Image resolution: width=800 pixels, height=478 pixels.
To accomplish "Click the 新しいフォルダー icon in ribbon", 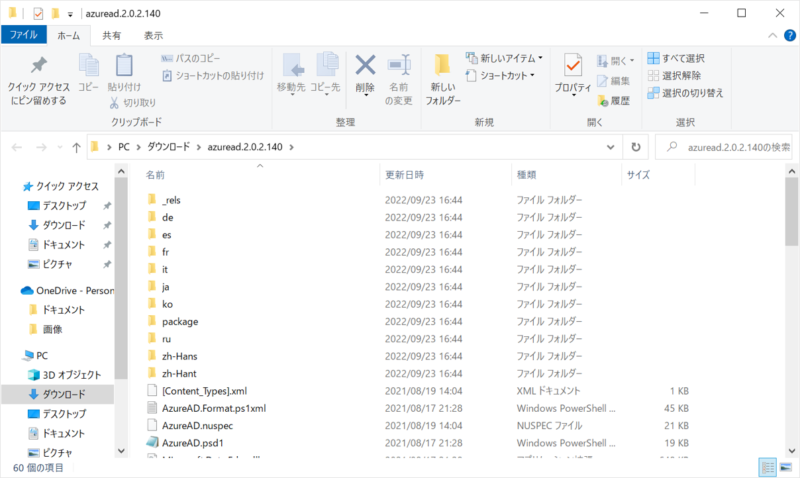I will pyautogui.click(x=442, y=67).
